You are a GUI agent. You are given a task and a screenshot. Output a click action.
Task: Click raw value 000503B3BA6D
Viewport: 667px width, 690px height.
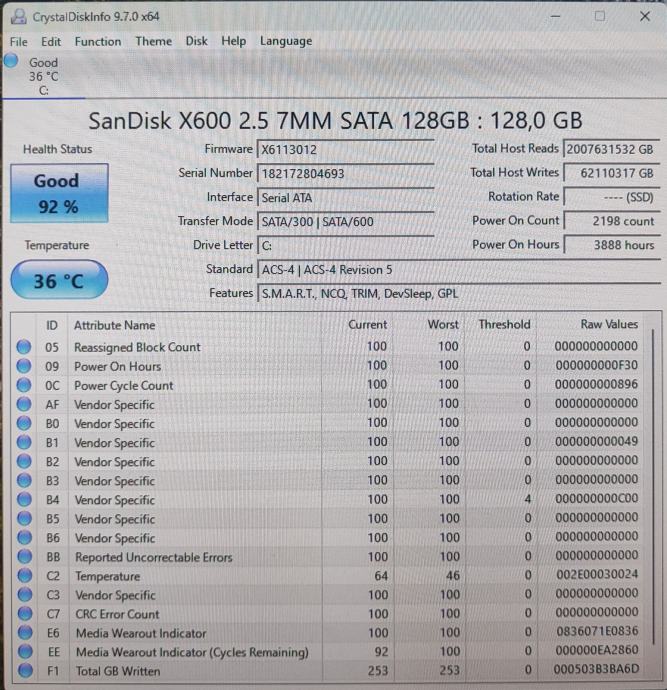coord(596,669)
